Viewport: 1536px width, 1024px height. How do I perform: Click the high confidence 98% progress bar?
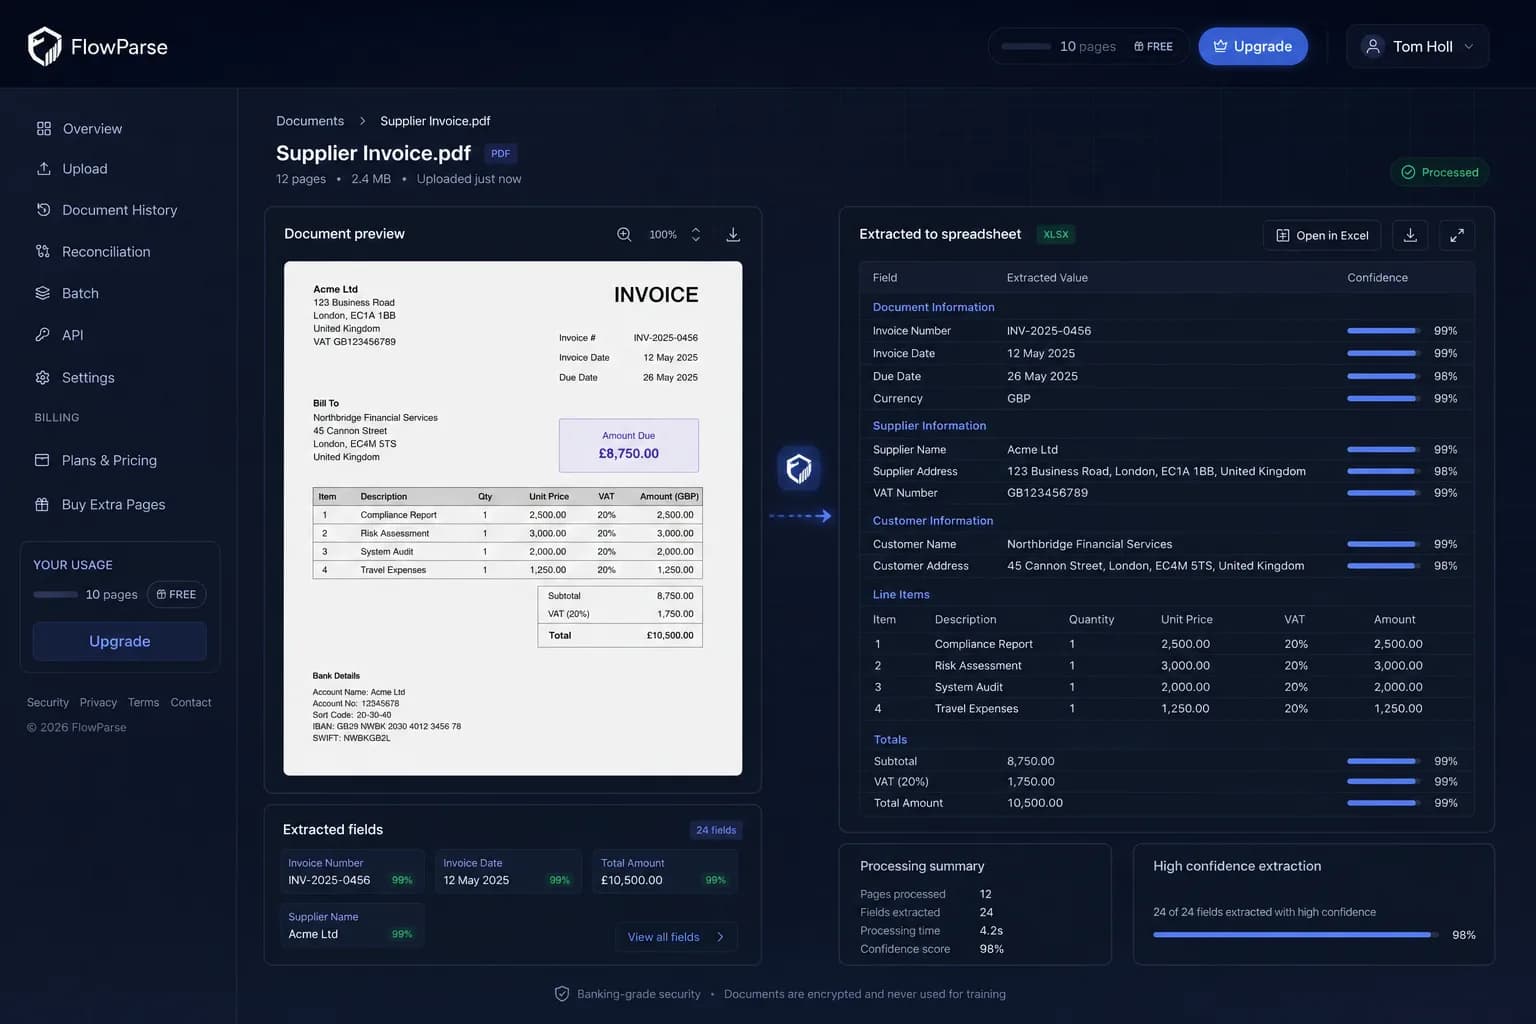(x=1295, y=935)
